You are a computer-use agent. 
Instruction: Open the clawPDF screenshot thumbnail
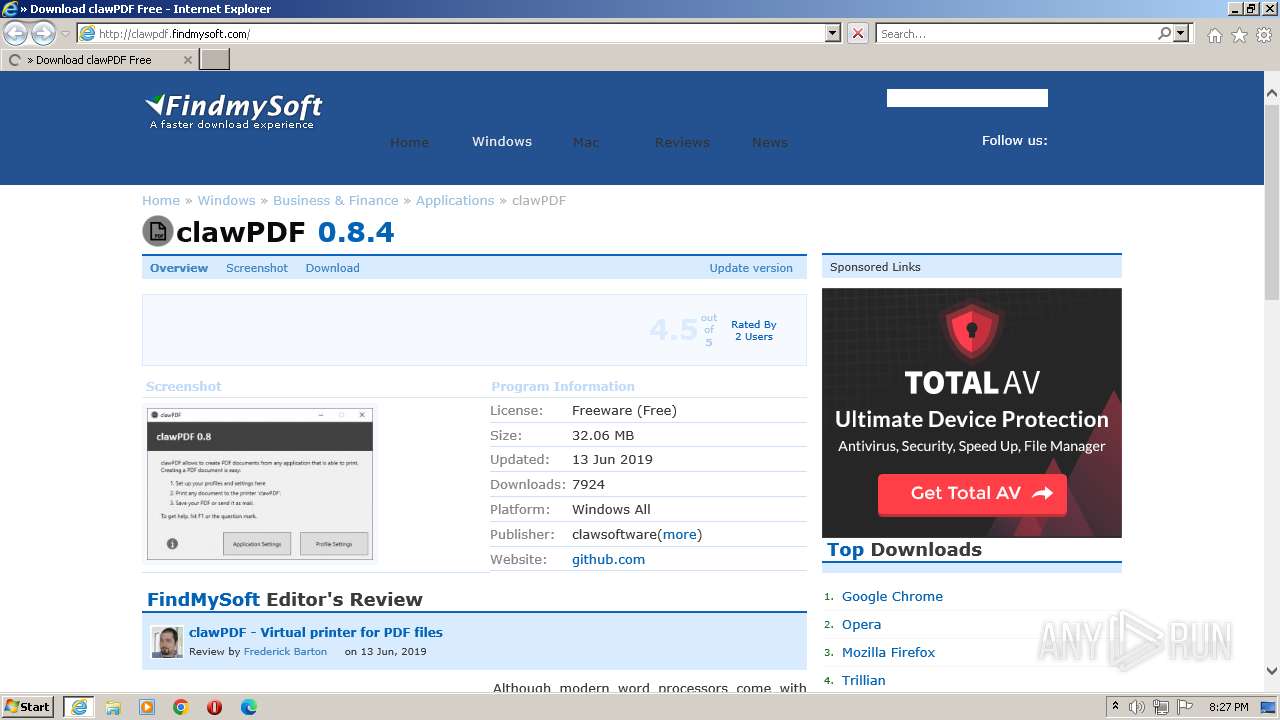(x=260, y=484)
